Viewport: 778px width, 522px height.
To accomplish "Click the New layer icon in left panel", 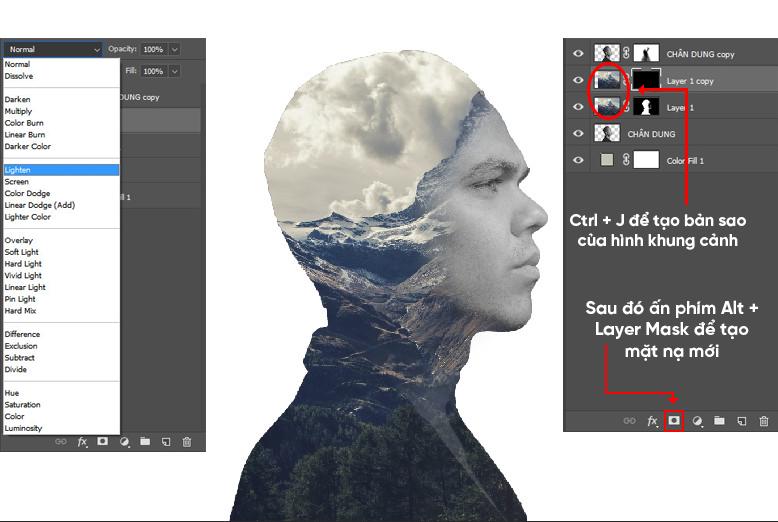I will 166,442.
